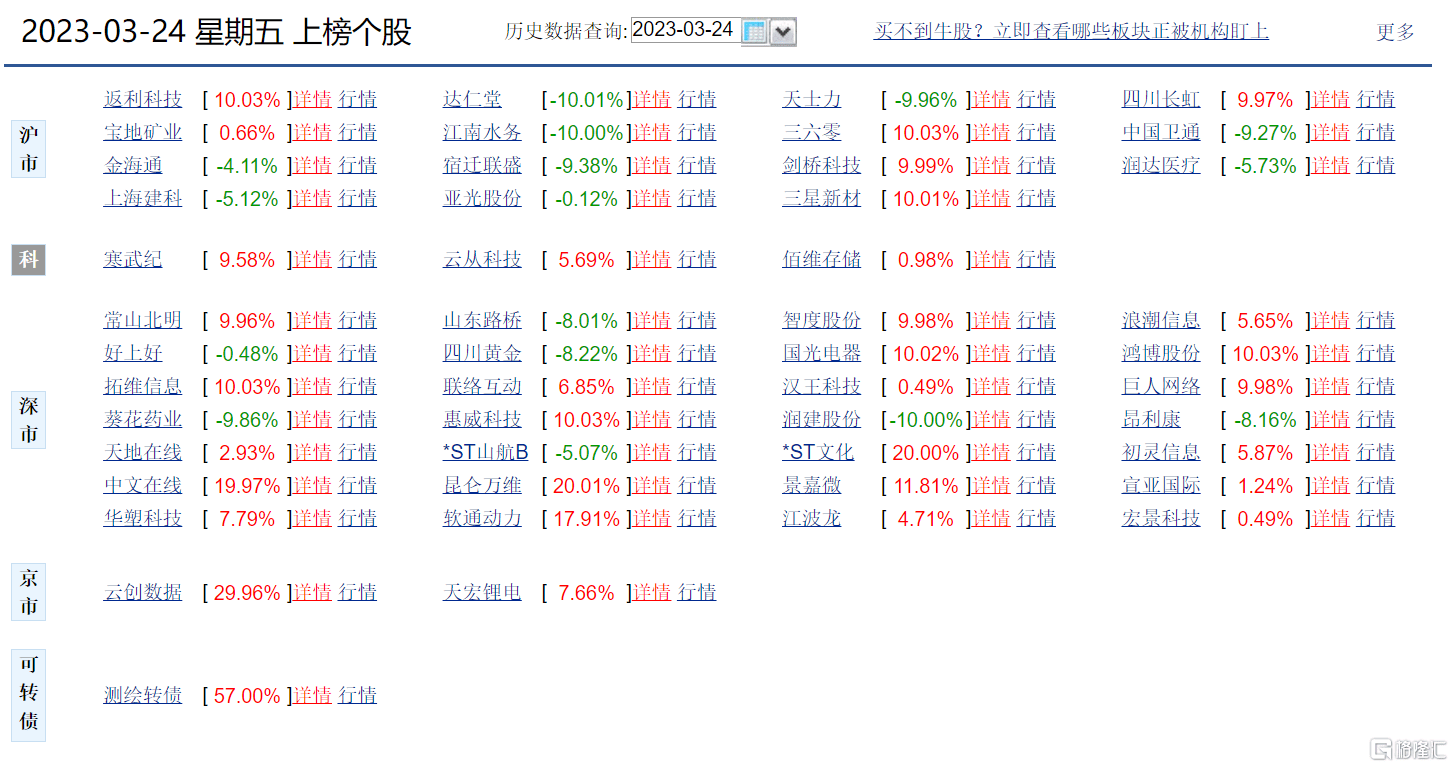Open stock link 江波龙

pos(811,519)
